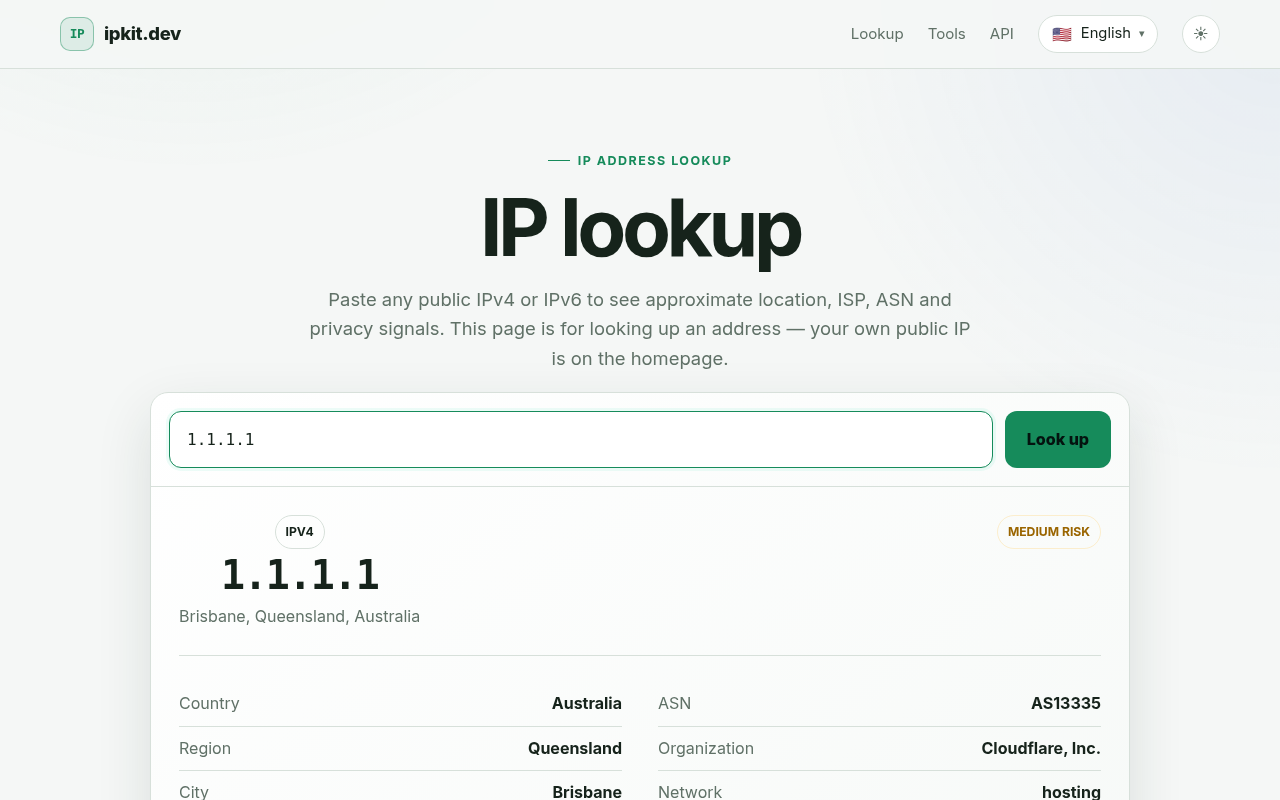This screenshot has width=1280, height=800.
Task: Click the Region value Queensland
Action: click(x=575, y=748)
